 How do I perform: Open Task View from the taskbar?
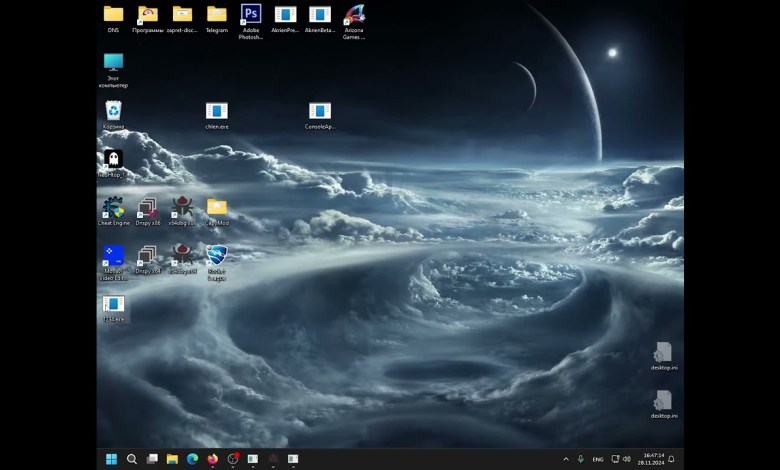coord(152,459)
